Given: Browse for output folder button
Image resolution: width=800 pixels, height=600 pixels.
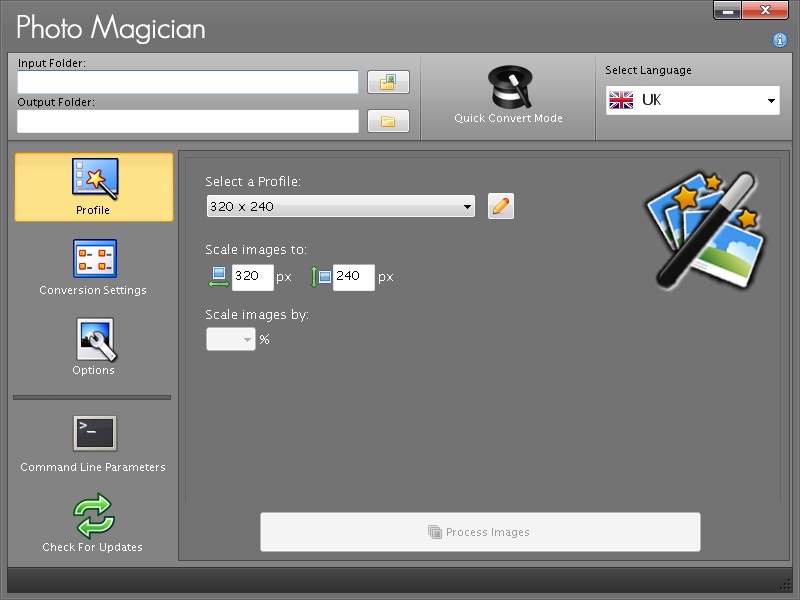Looking at the screenshot, I should coord(388,121).
